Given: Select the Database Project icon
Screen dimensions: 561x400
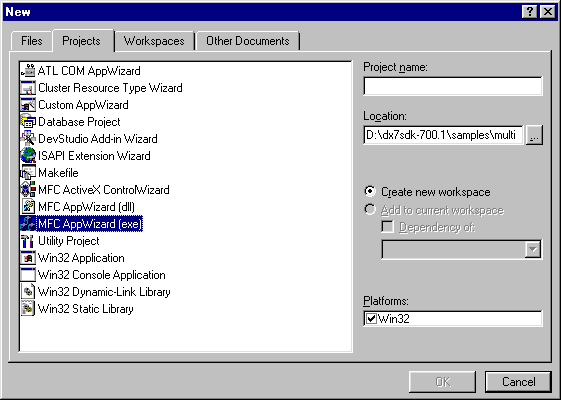Looking at the screenshot, I should [28, 122].
